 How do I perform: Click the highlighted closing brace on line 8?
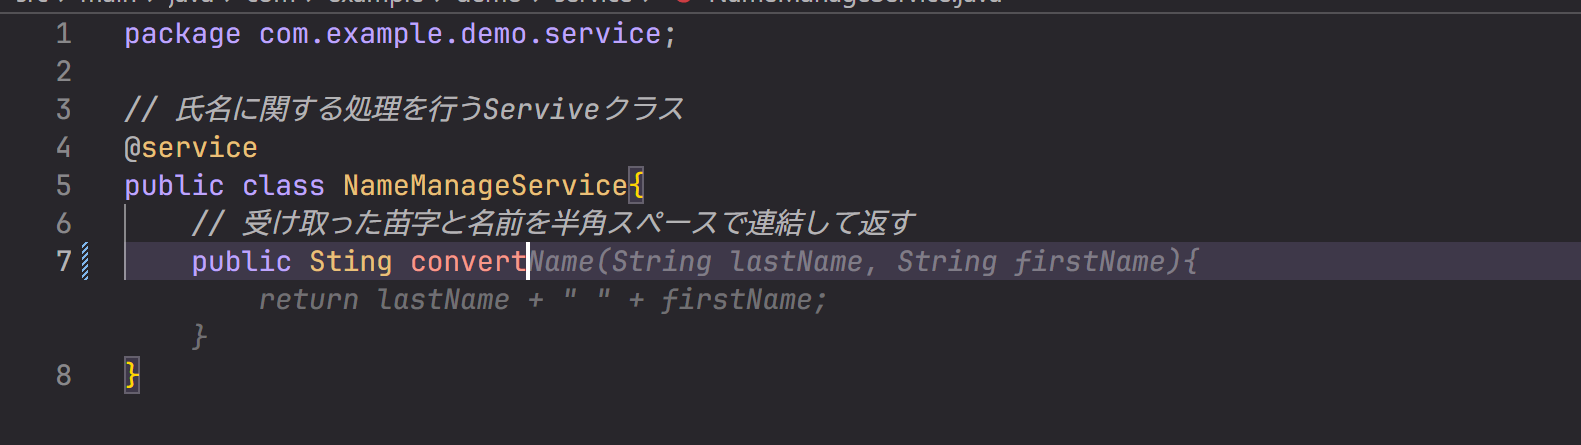[x=132, y=375]
